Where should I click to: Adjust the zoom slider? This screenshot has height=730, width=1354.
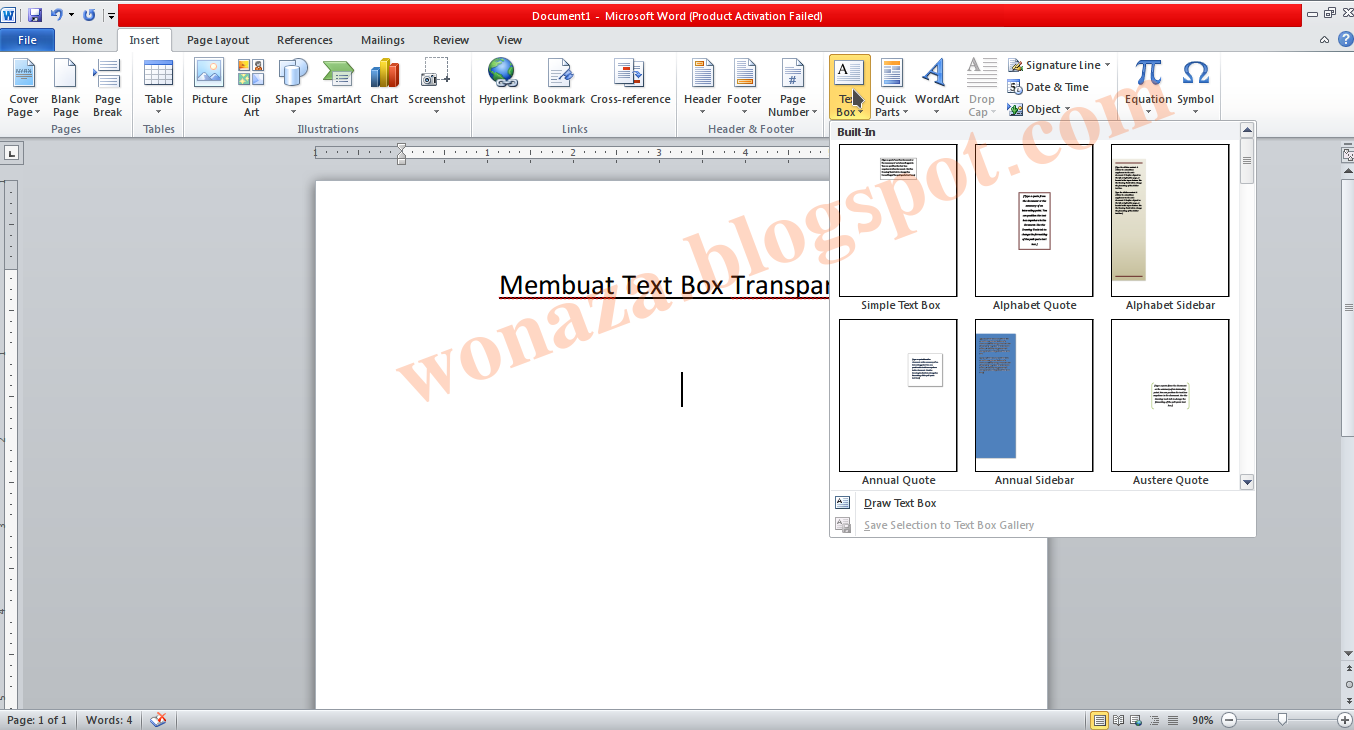1280,719
